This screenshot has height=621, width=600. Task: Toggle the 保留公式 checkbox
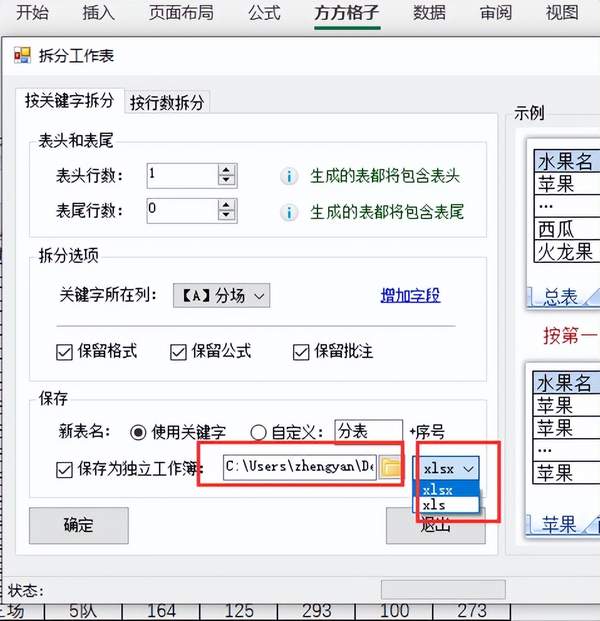coord(178,352)
